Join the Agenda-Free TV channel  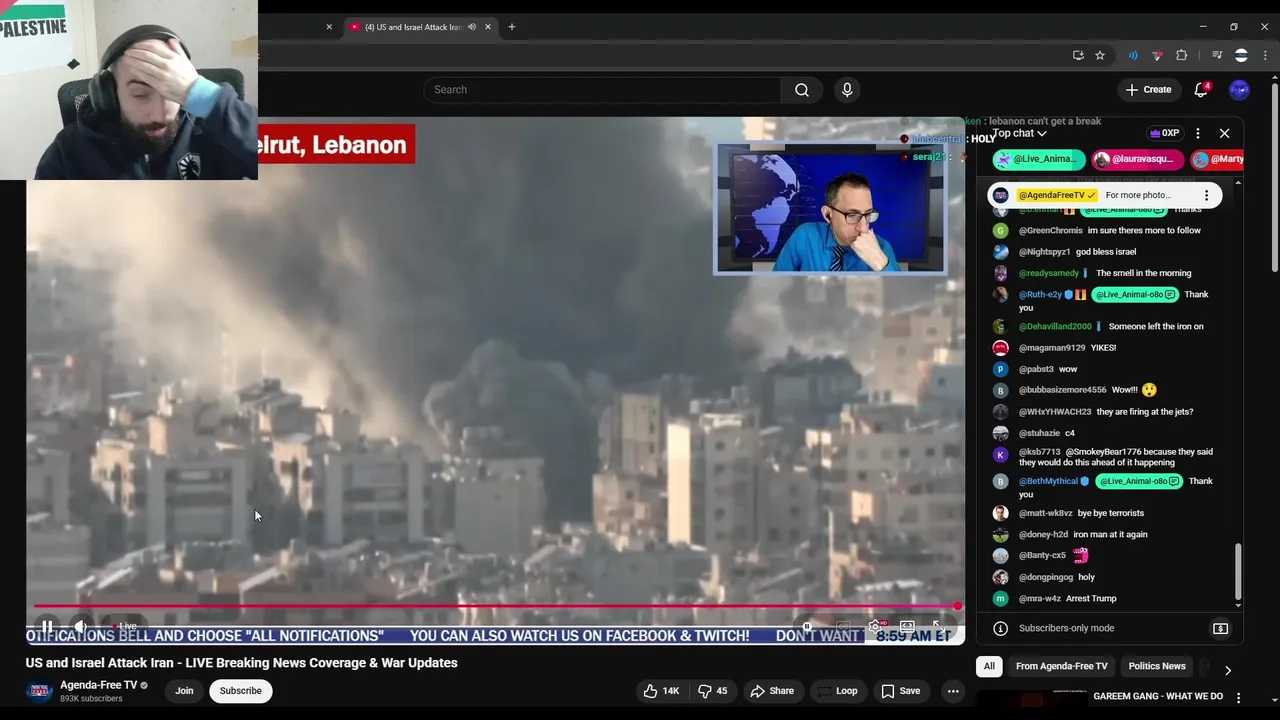click(184, 691)
